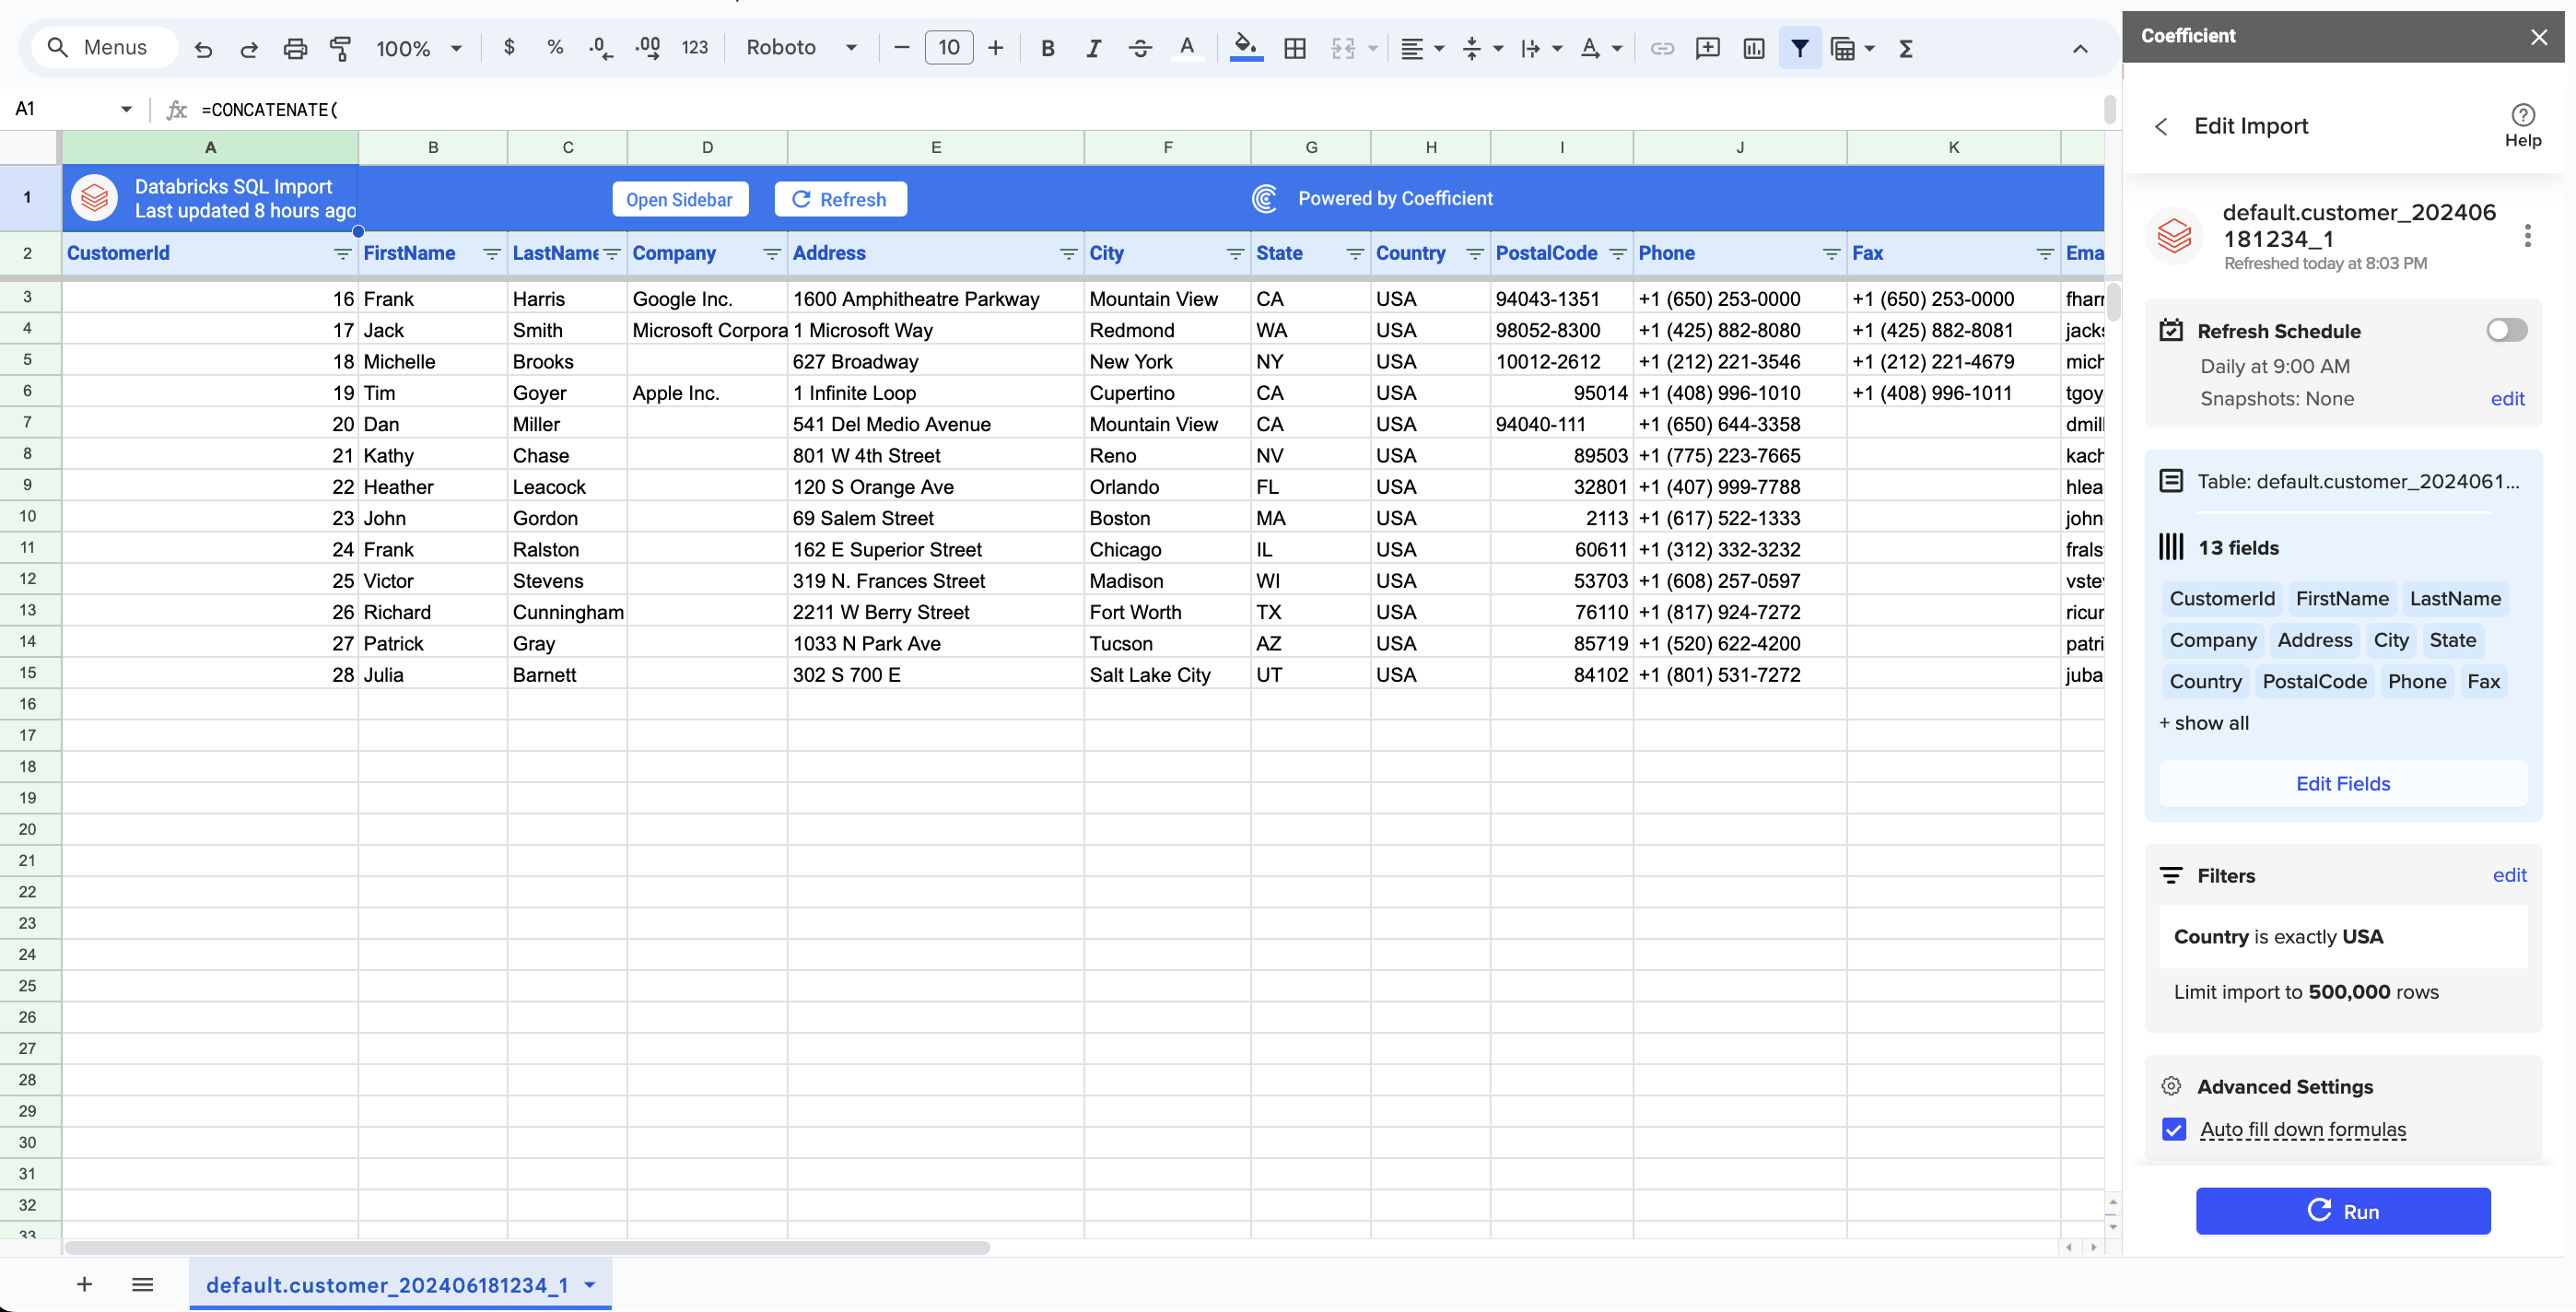The image size is (2576, 1312).
Task: Decrease font size with minus button
Action: [x=900, y=47]
